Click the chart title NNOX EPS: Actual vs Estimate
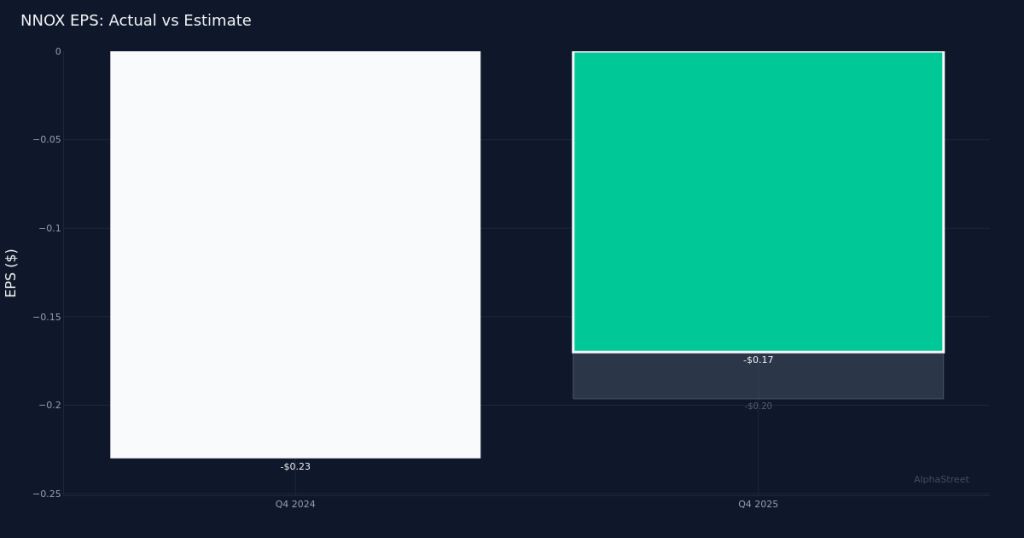The height and width of the screenshot is (538, 1024). (136, 20)
